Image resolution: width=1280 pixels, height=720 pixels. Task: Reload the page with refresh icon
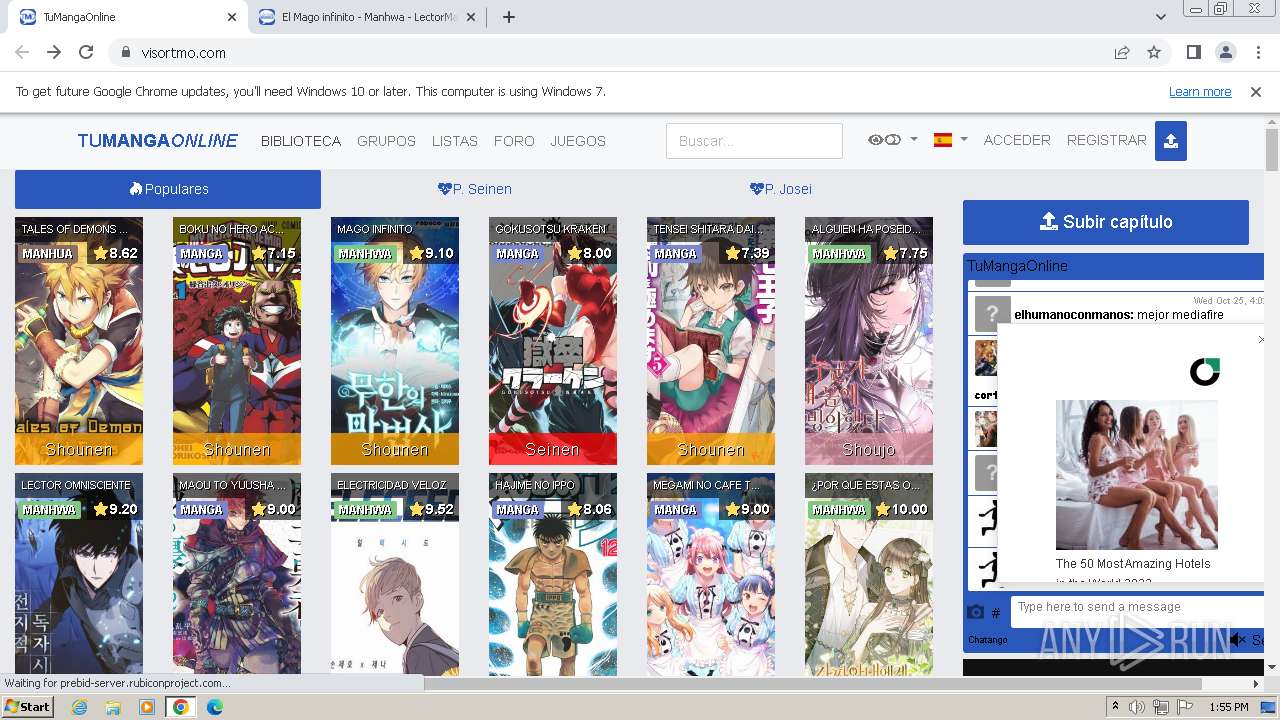[86, 53]
